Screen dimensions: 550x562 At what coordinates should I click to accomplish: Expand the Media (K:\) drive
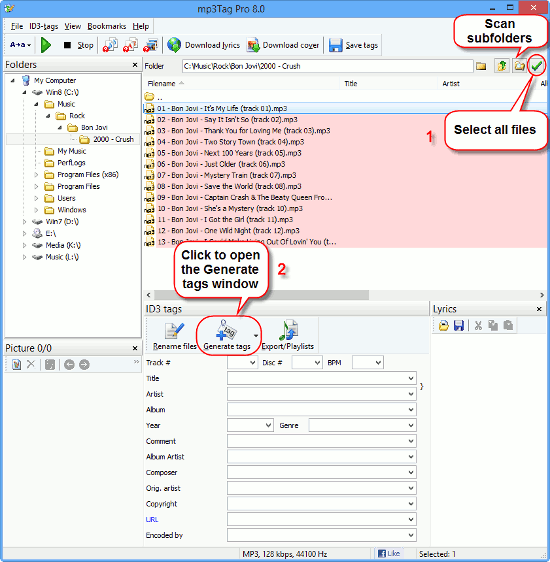pyautogui.click(x=24, y=245)
